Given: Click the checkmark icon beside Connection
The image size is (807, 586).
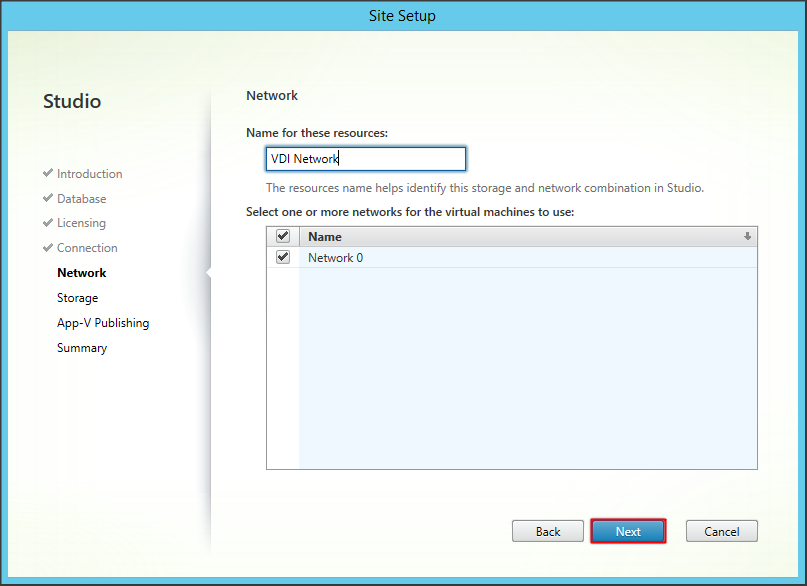Looking at the screenshot, I should (48, 248).
